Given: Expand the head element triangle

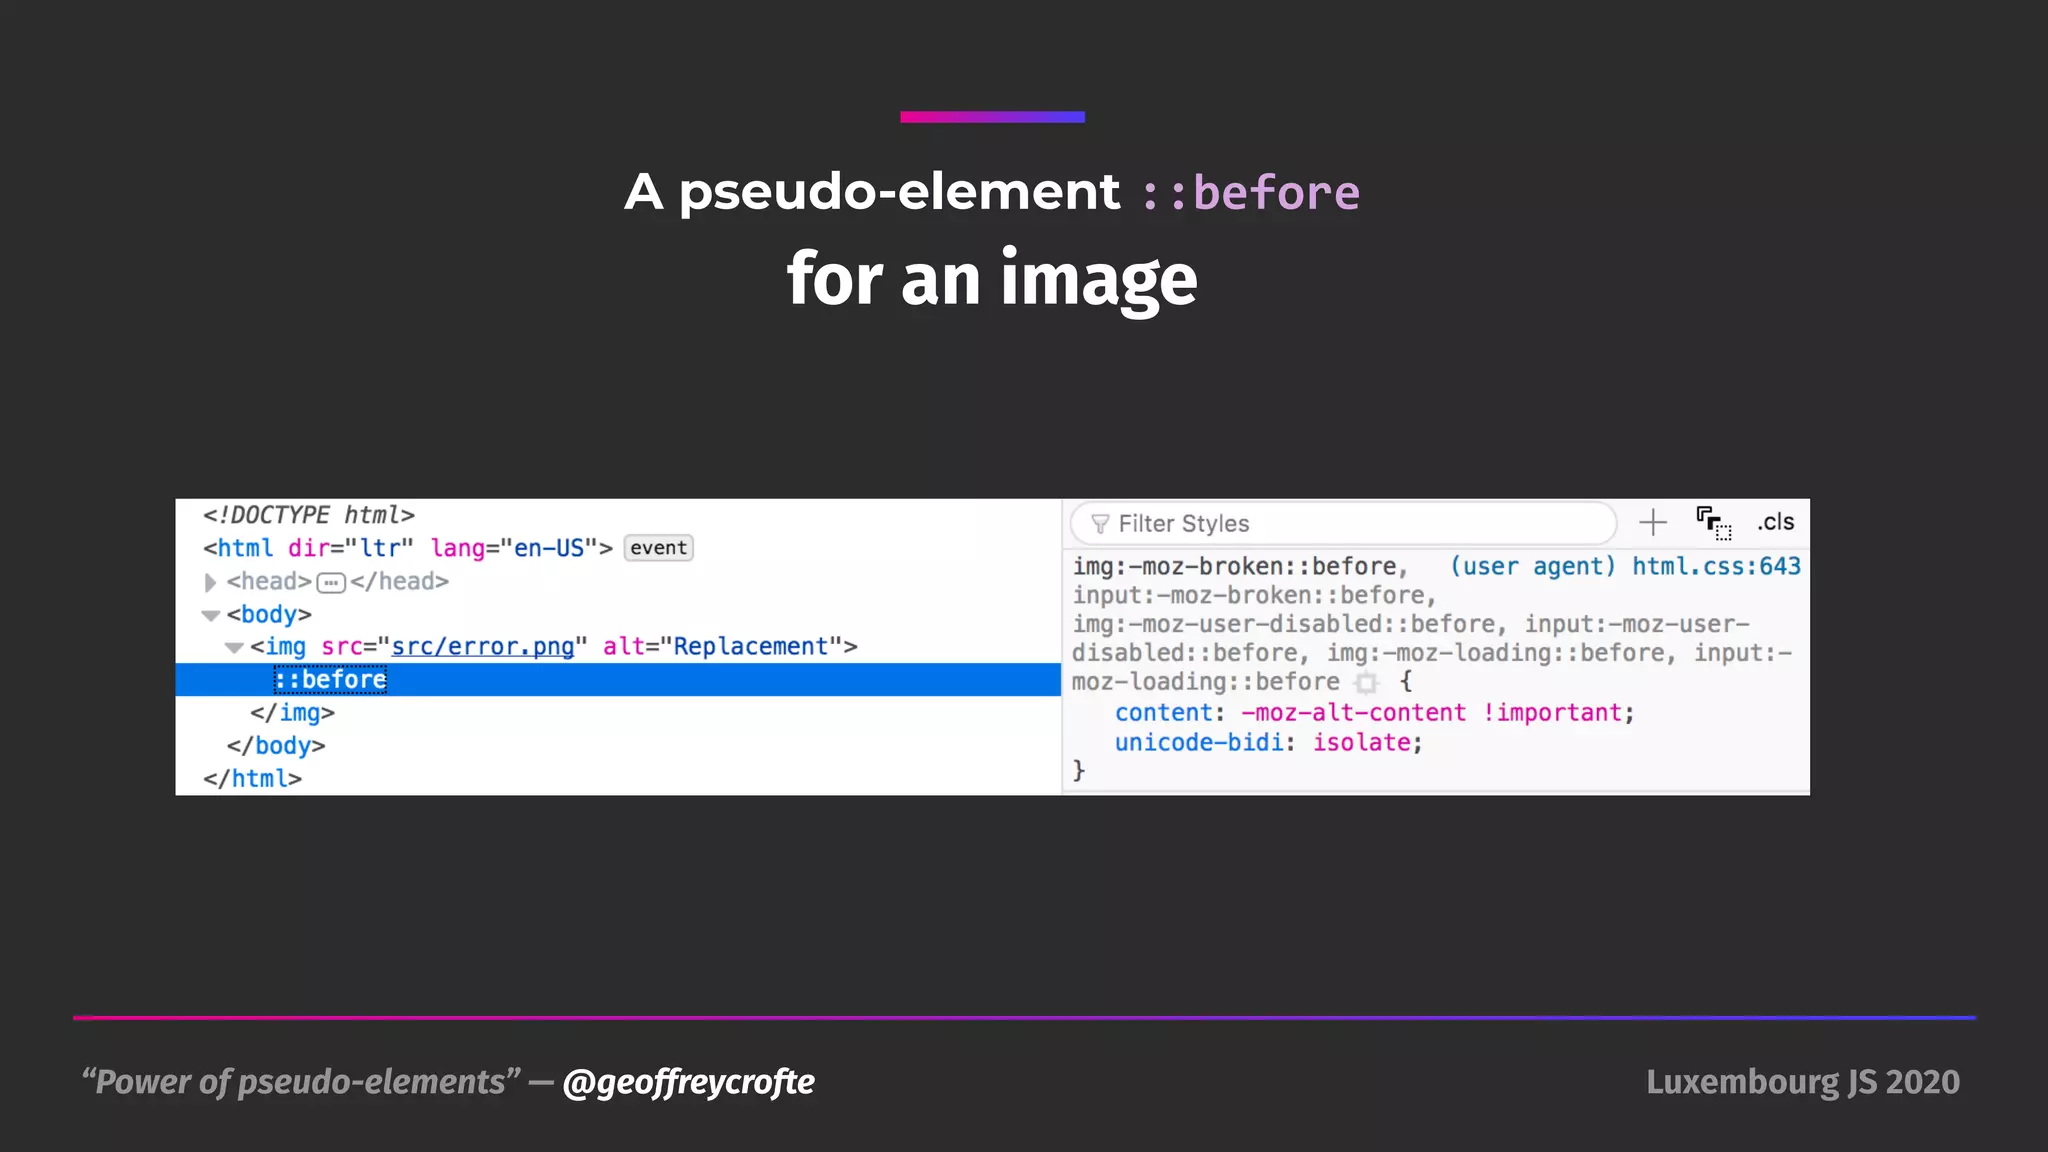Looking at the screenshot, I should [x=210, y=582].
